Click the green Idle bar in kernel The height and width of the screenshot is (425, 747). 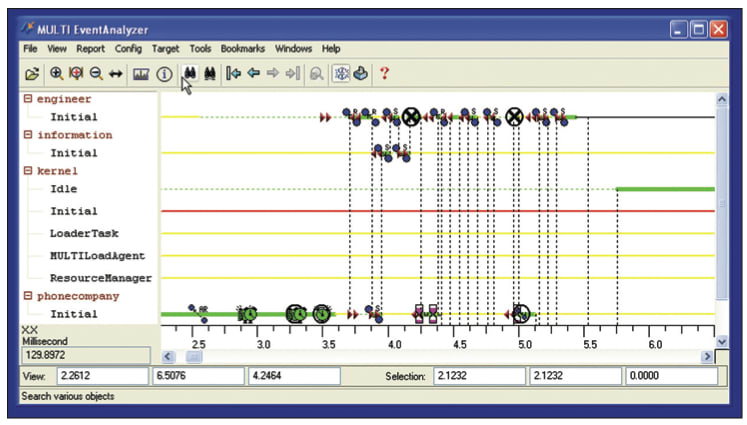[666, 189]
